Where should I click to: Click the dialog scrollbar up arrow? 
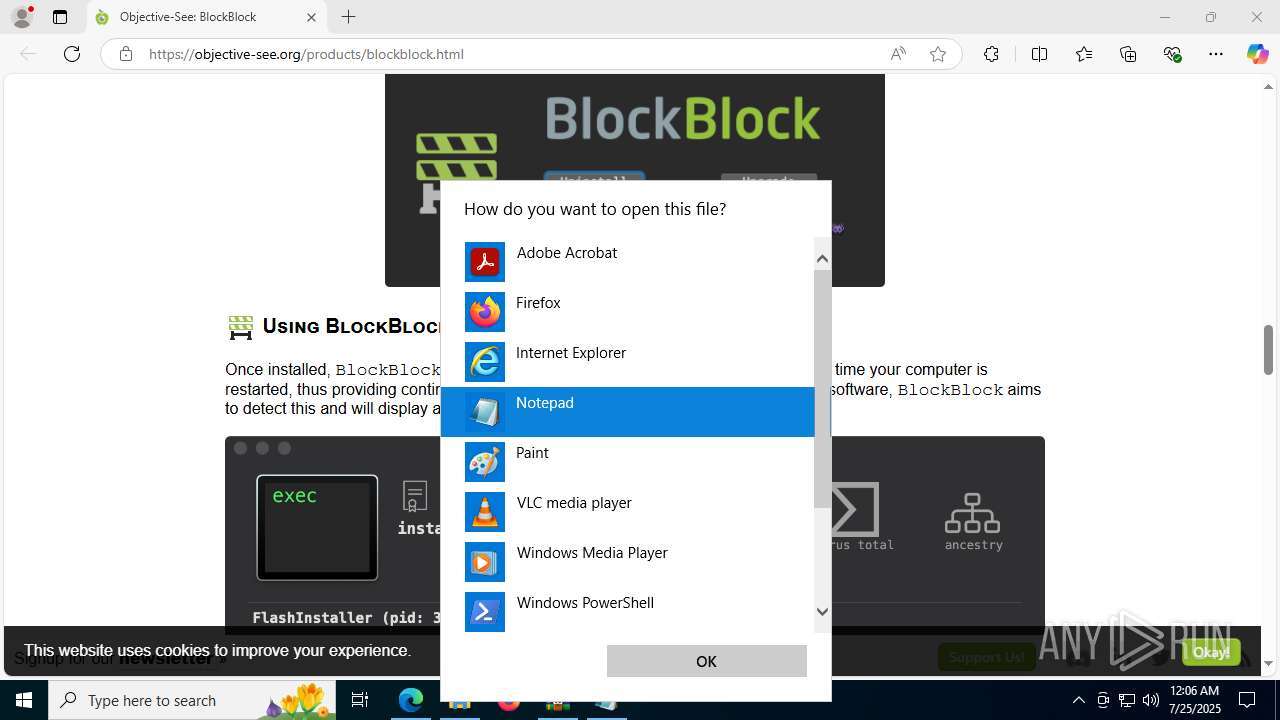tap(822, 258)
